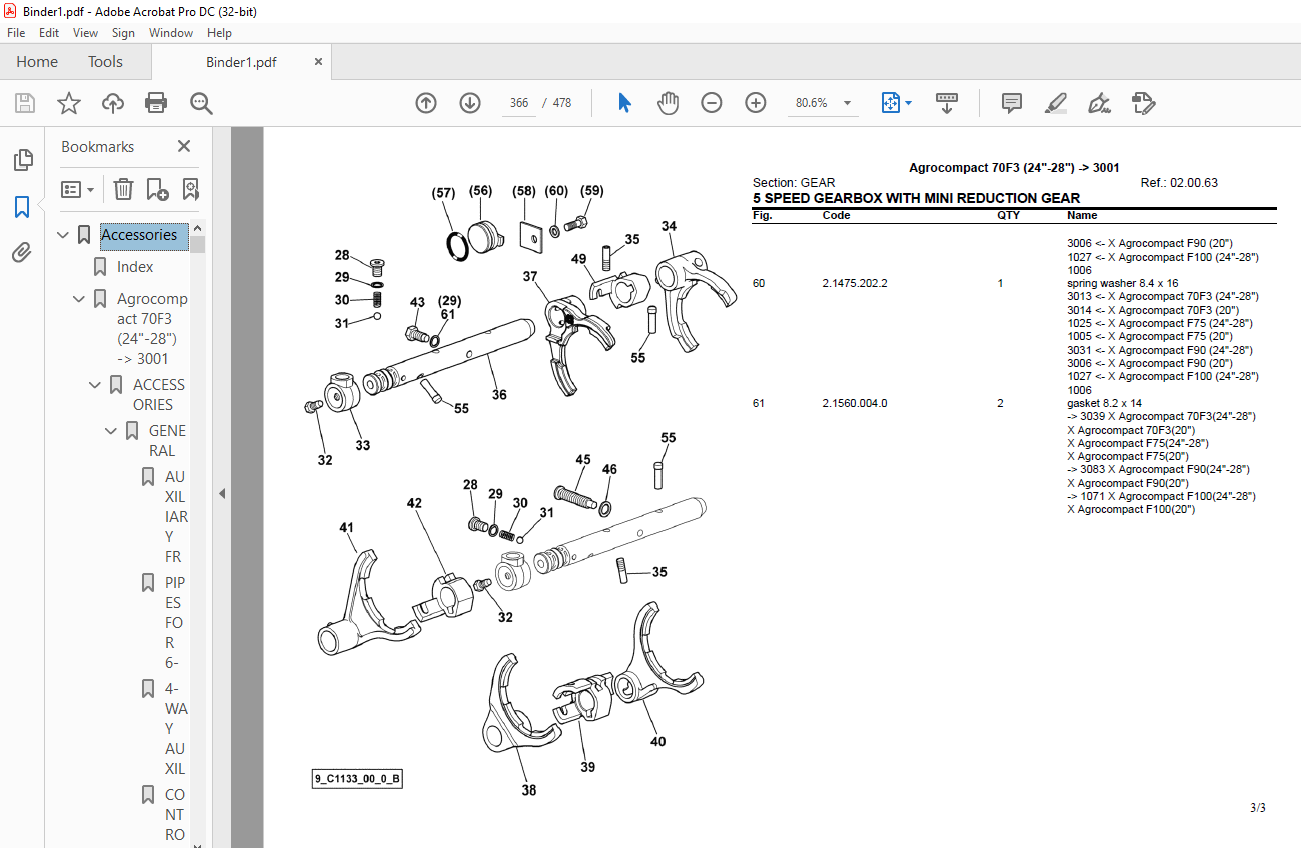1301x848 pixels.
Task: Select the Binder1.pdf document tab
Action: pyautogui.click(x=241, y=62)
